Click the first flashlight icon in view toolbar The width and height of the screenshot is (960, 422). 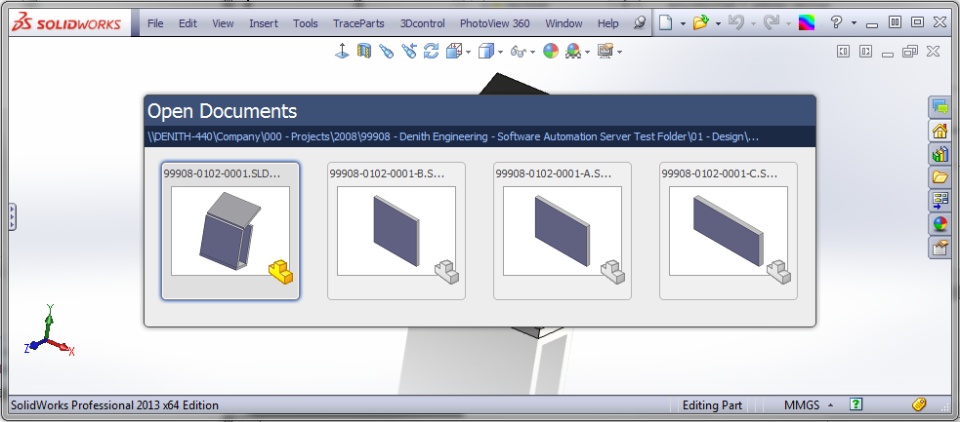coord(386,51)
